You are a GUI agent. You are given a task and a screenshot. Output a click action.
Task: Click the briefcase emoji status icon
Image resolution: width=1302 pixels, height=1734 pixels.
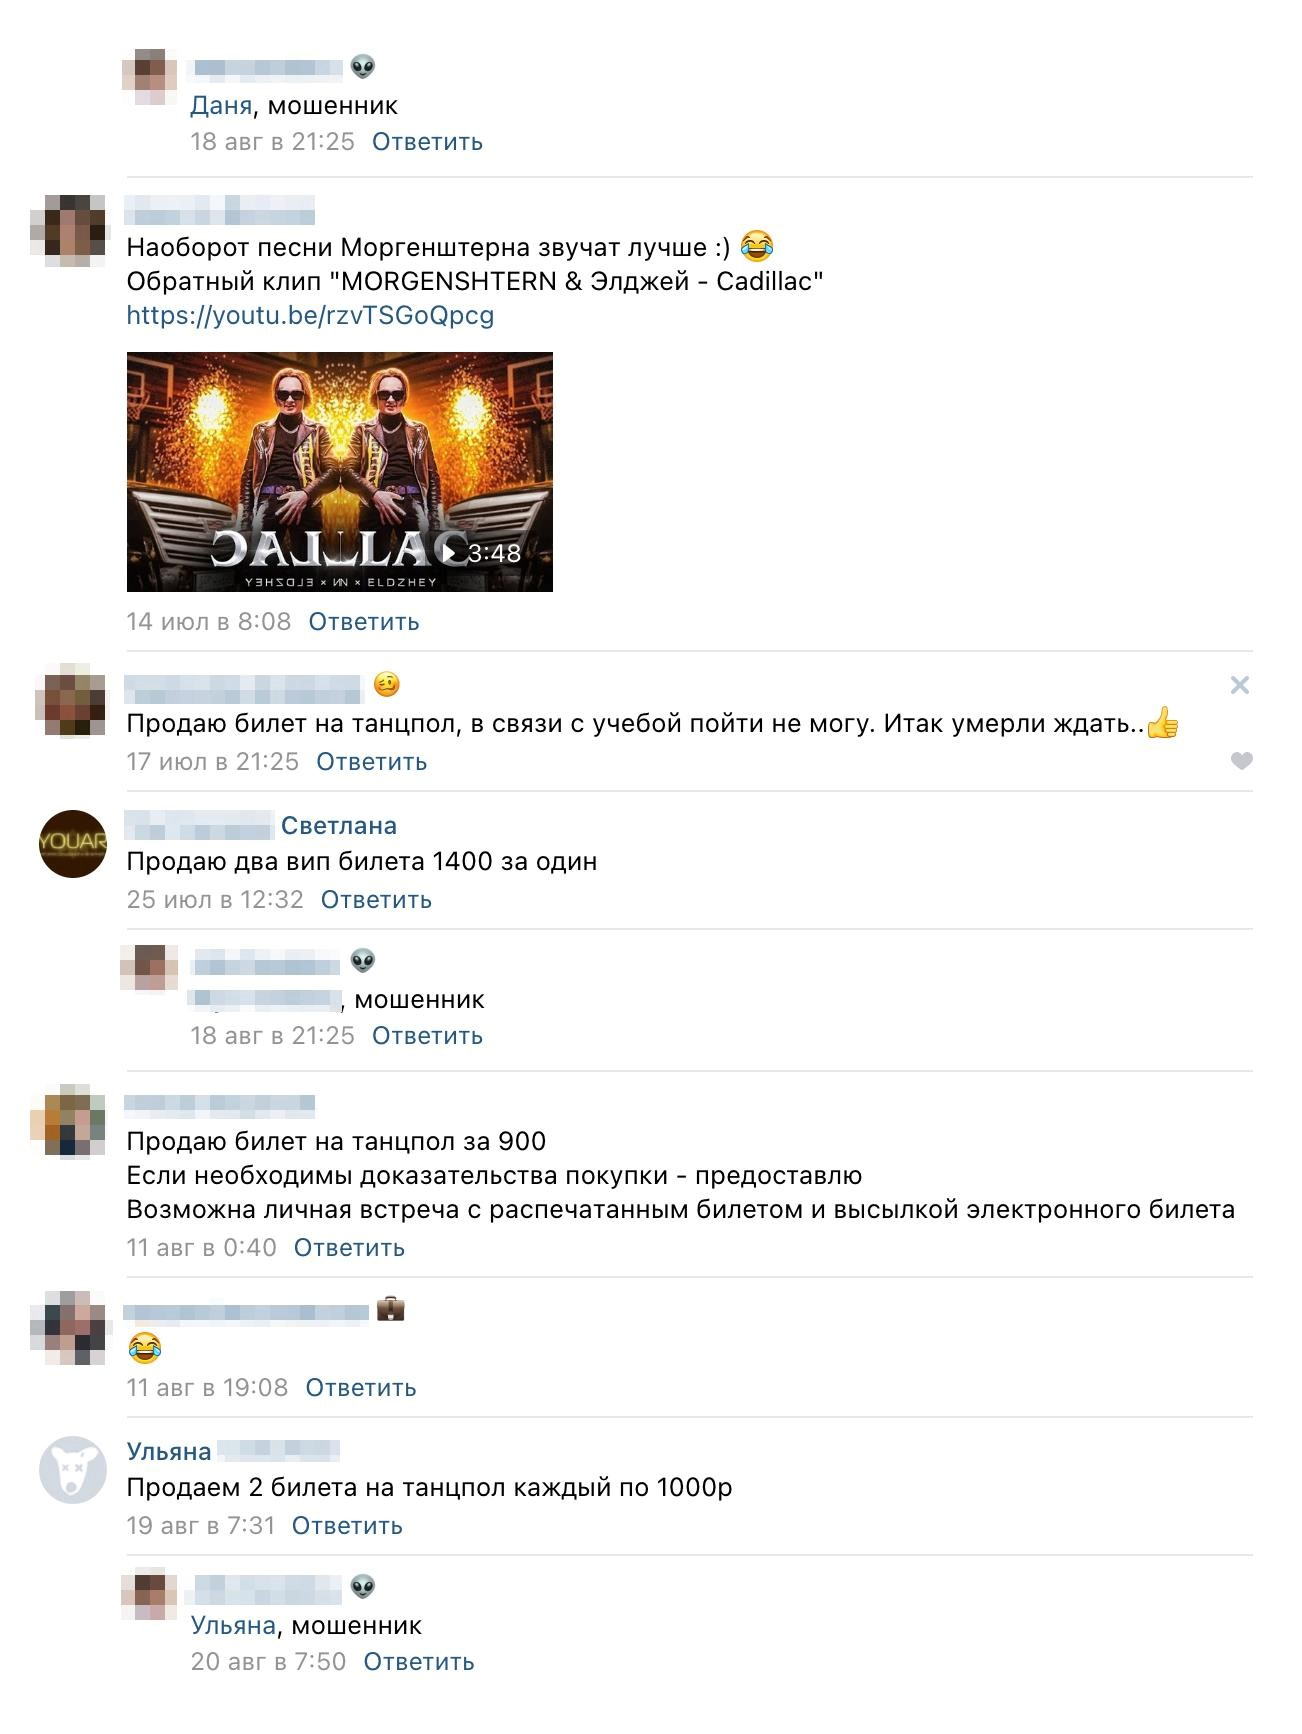point(390,1309)
